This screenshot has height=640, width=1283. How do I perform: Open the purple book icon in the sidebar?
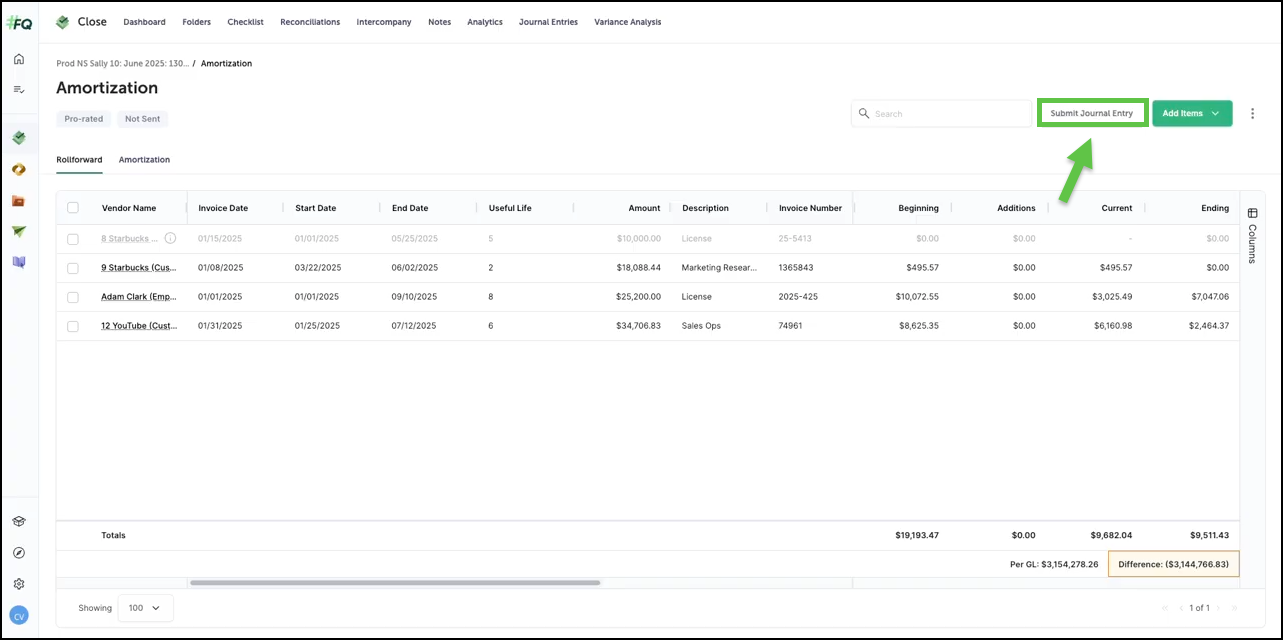(x=19, y=262)
